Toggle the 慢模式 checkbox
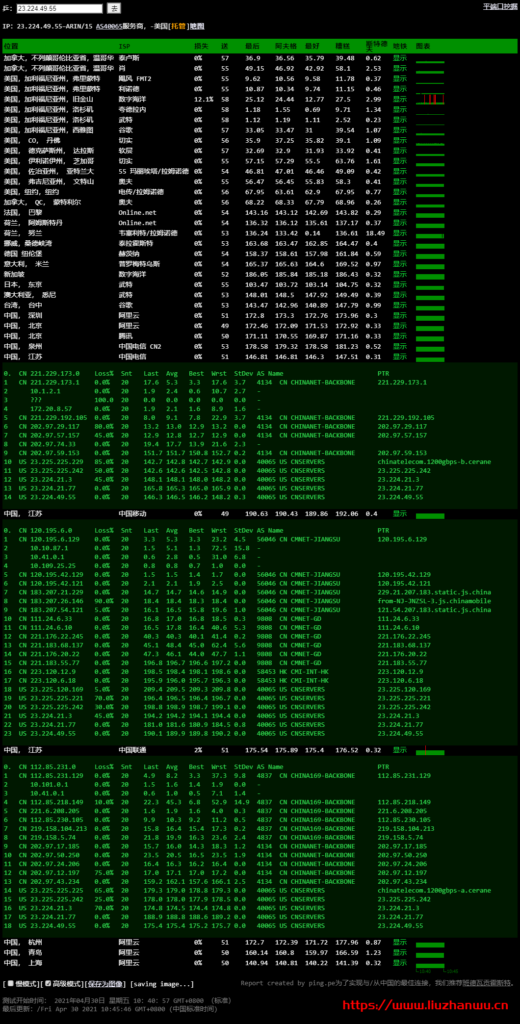Image resolution: width=520 pixels, height=1024 pixels. (10, 983)
